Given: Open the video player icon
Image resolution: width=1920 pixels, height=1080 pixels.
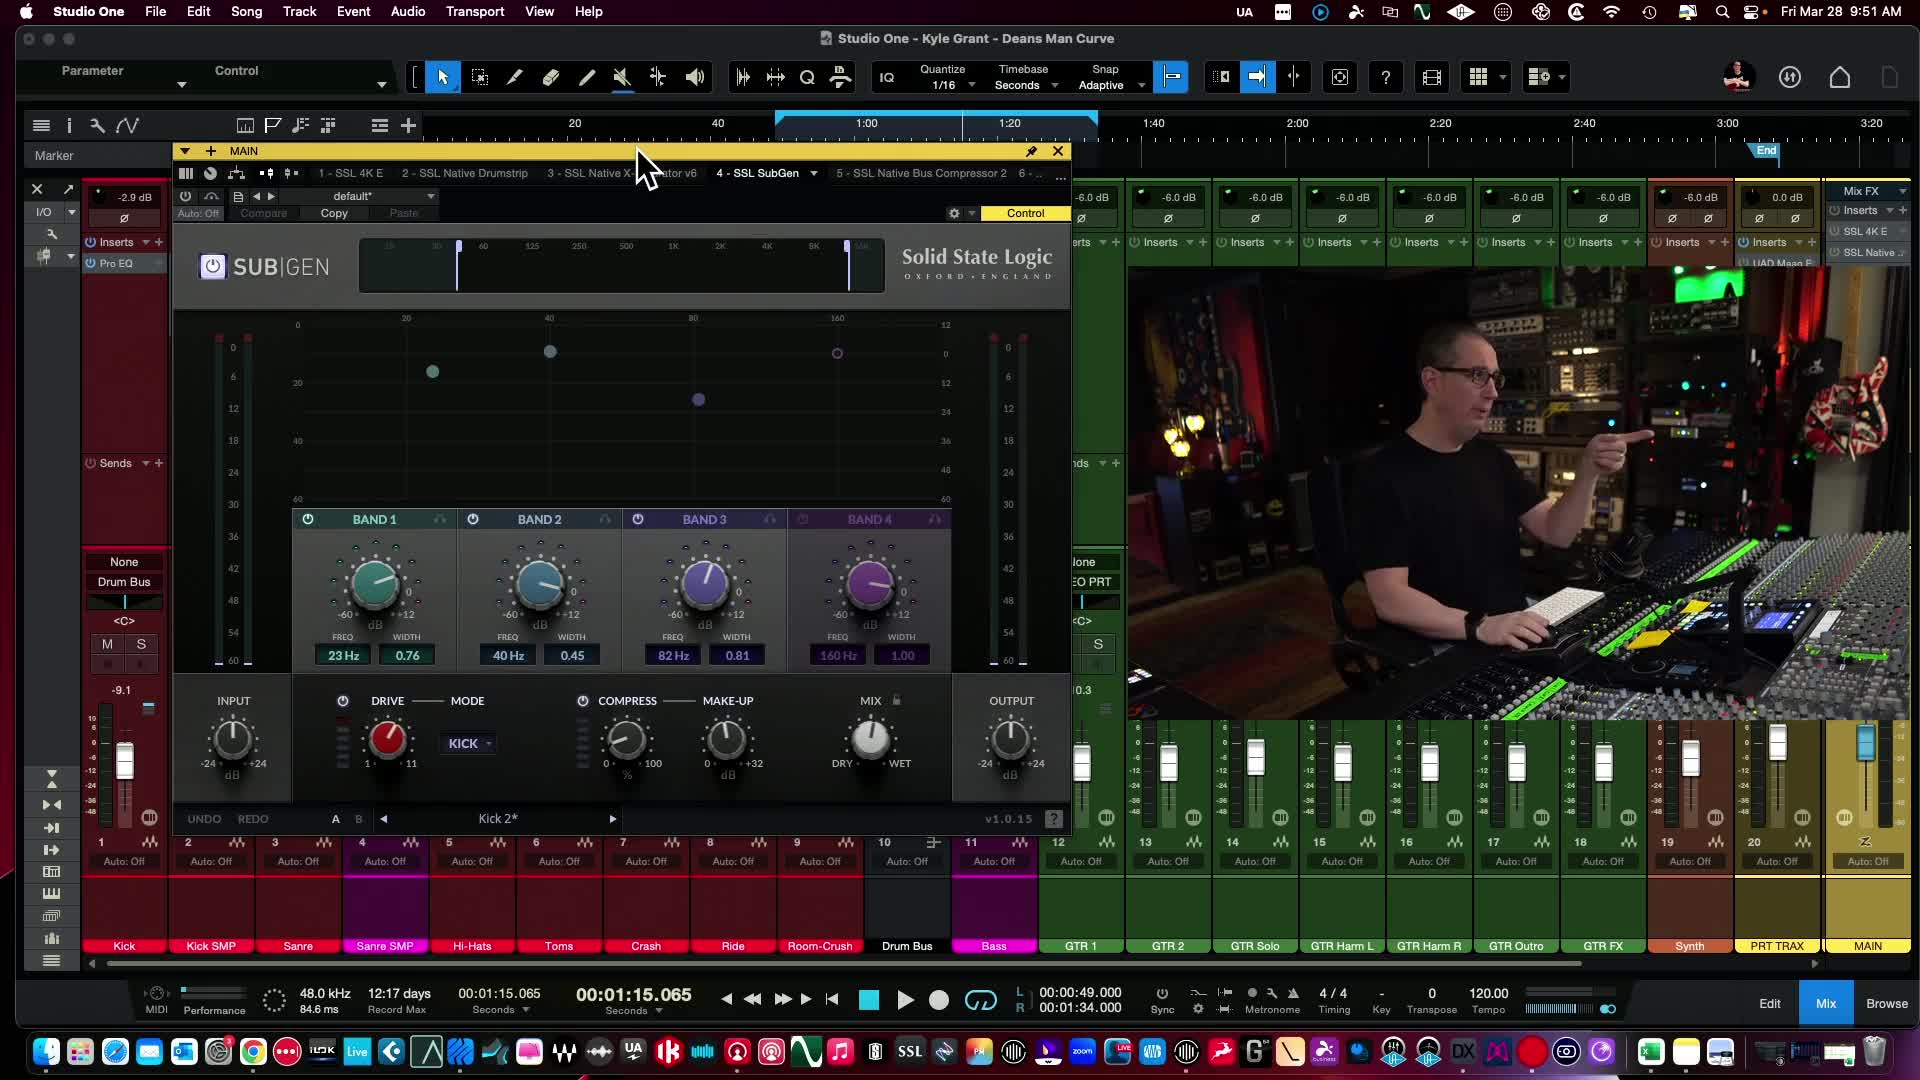Looking at the screenshot, I should pyautogui.click(x=1432, y=77).
